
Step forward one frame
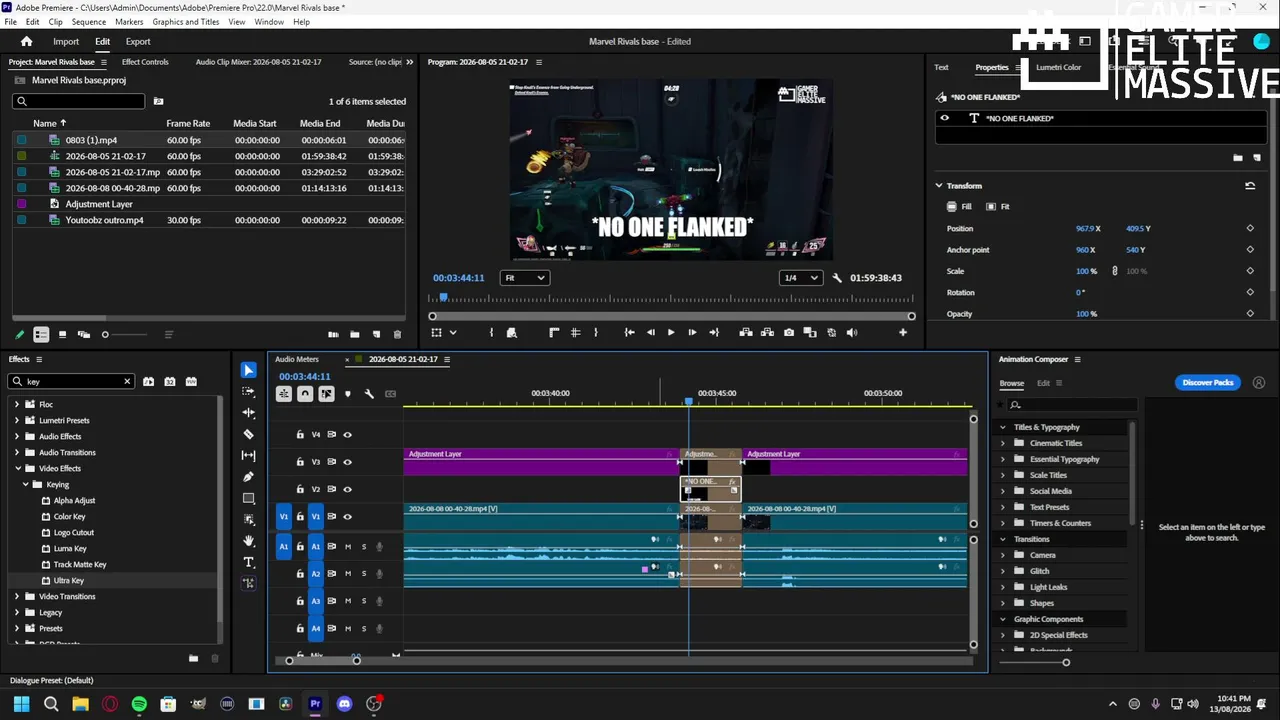click(692, 333)
